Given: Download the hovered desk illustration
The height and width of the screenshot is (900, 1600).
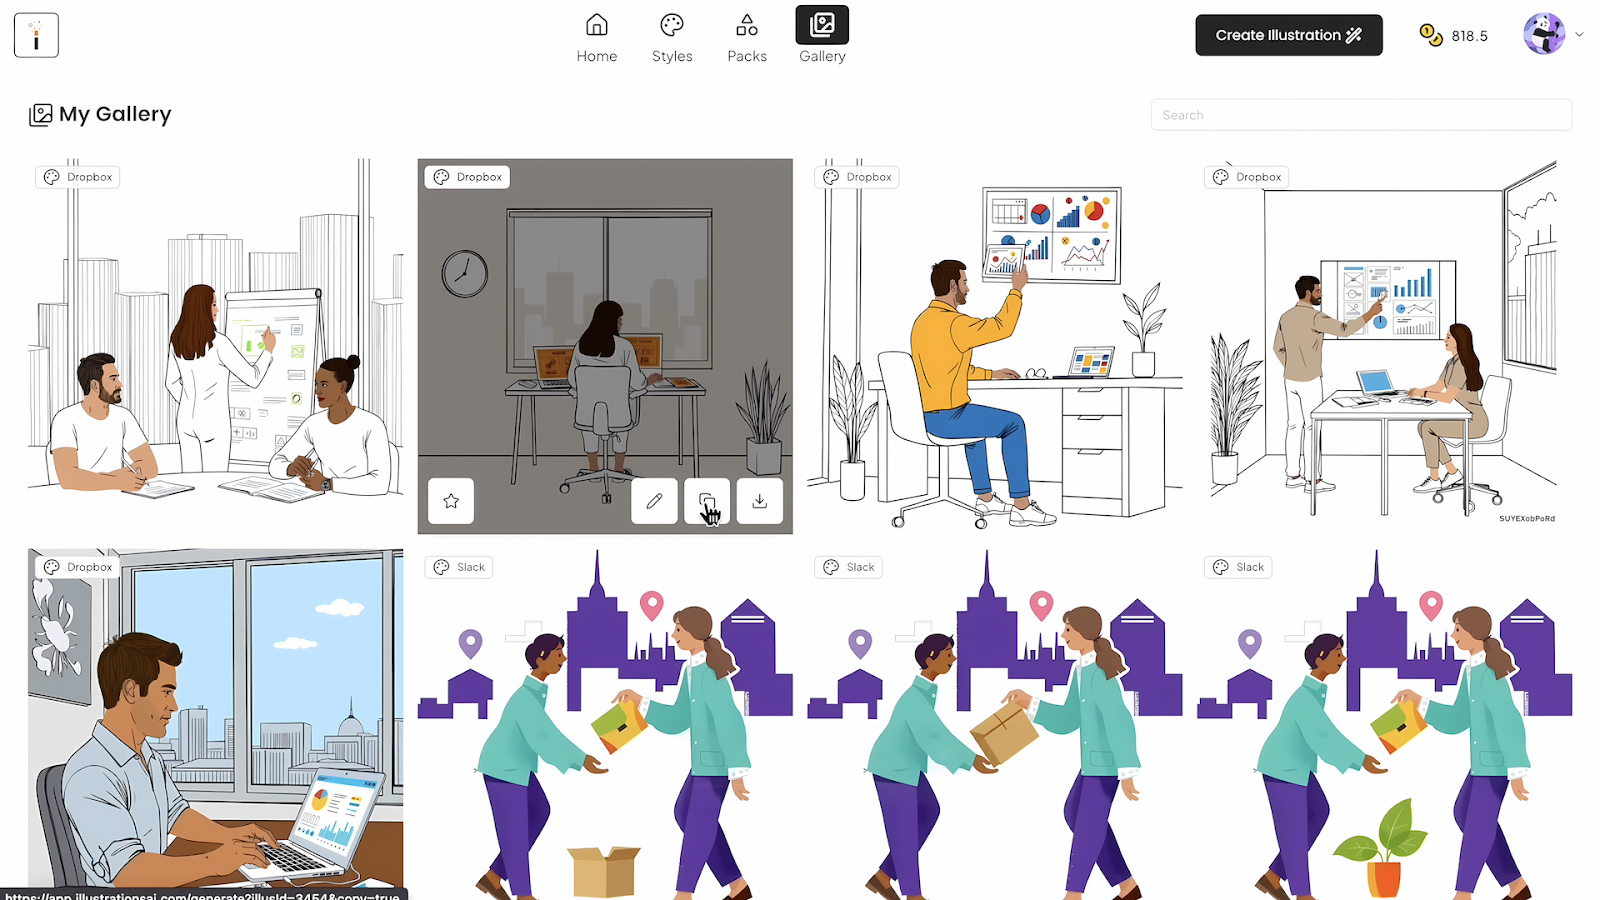Looking at the screenshot, I should coord(760,501).
